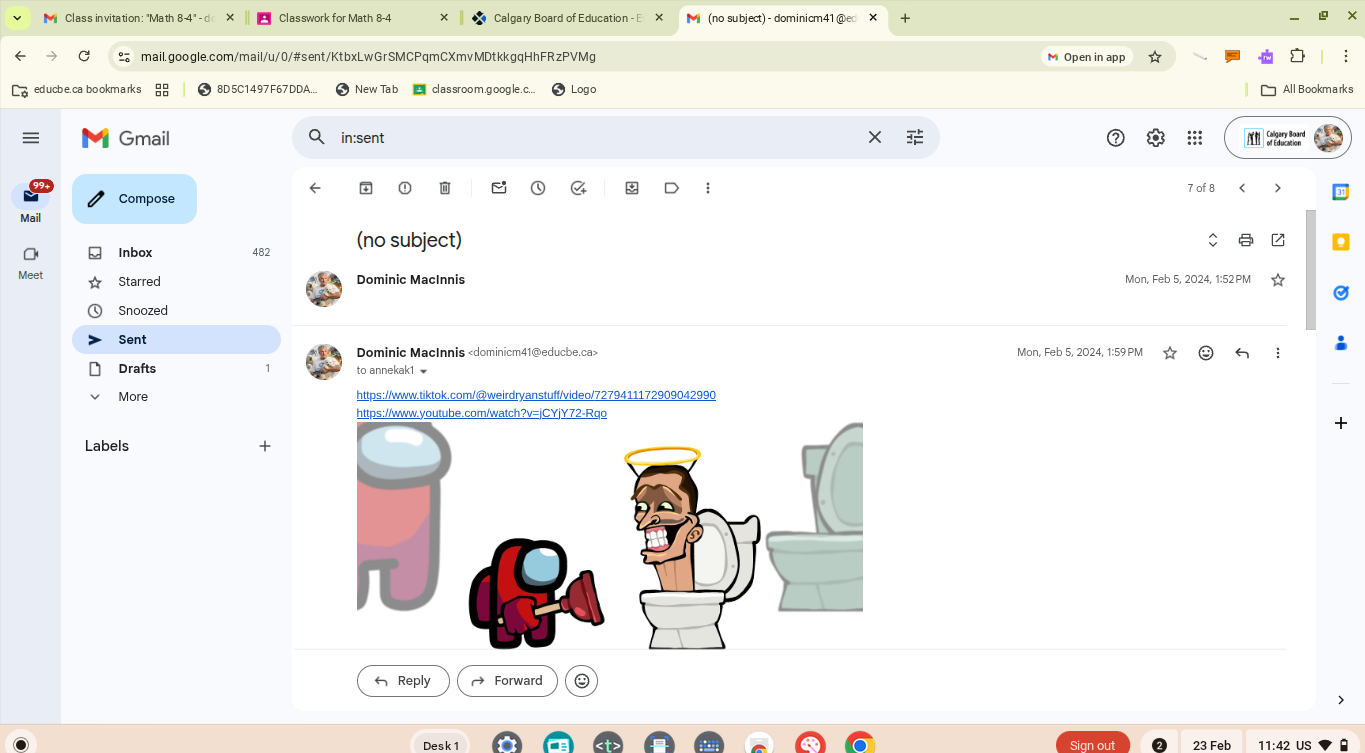This screenshot has width=1365, height=753.
Task: Click Open in app button
Action: click(1086, 57)
